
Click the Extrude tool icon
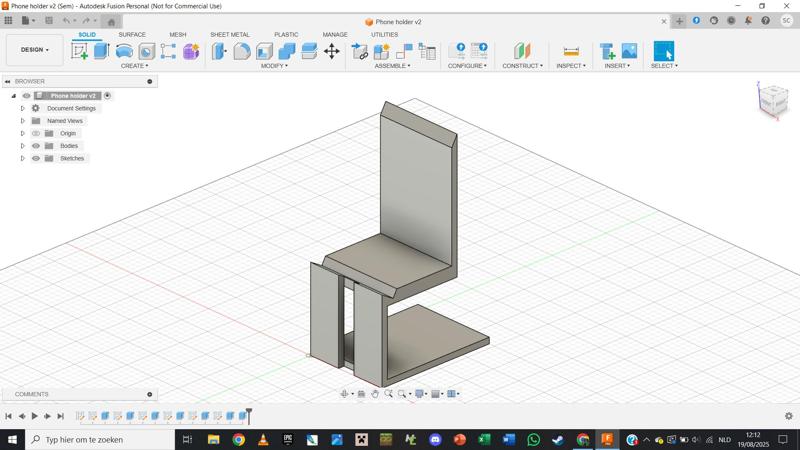(x=101, y=51)
